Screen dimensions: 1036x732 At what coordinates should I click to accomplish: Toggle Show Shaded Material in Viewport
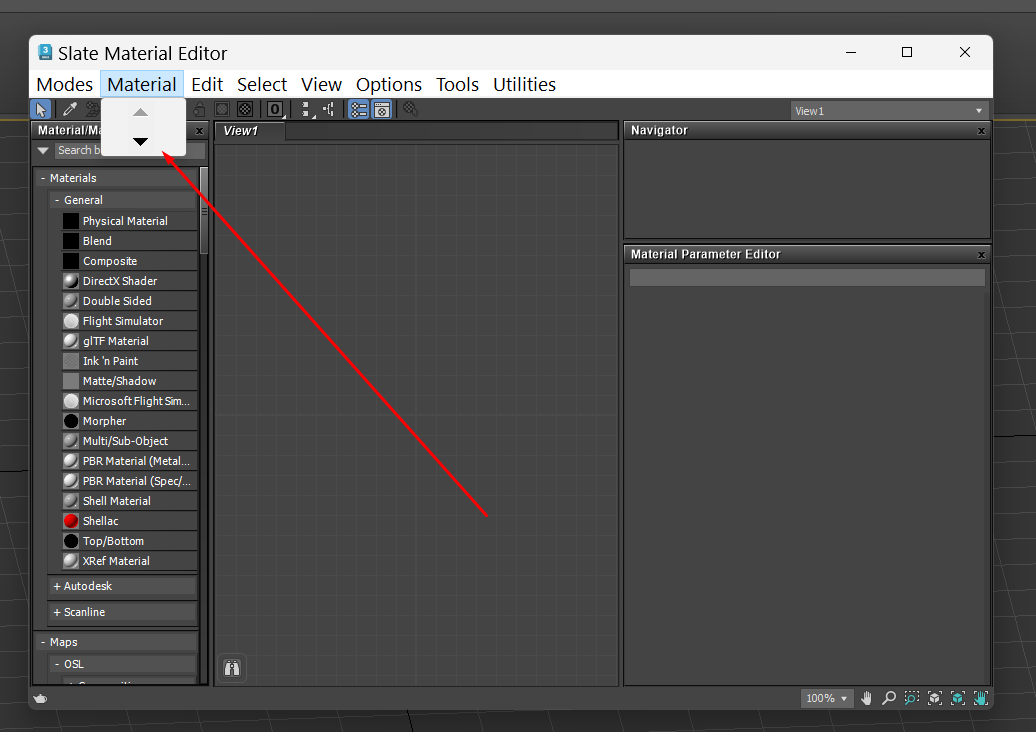[221, 109]
